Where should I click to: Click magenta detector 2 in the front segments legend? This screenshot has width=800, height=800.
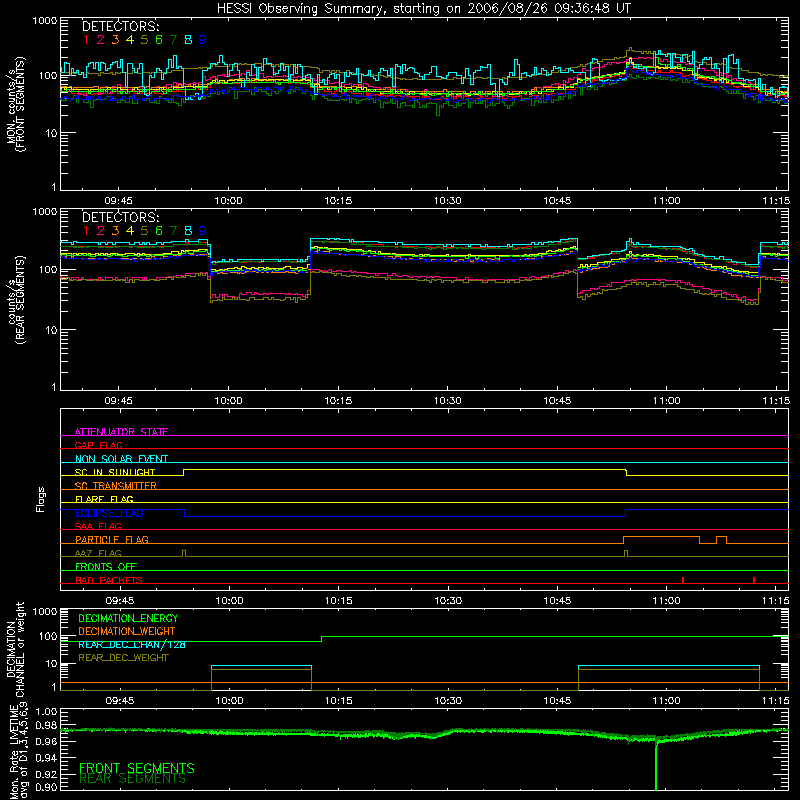coord(101,40)
